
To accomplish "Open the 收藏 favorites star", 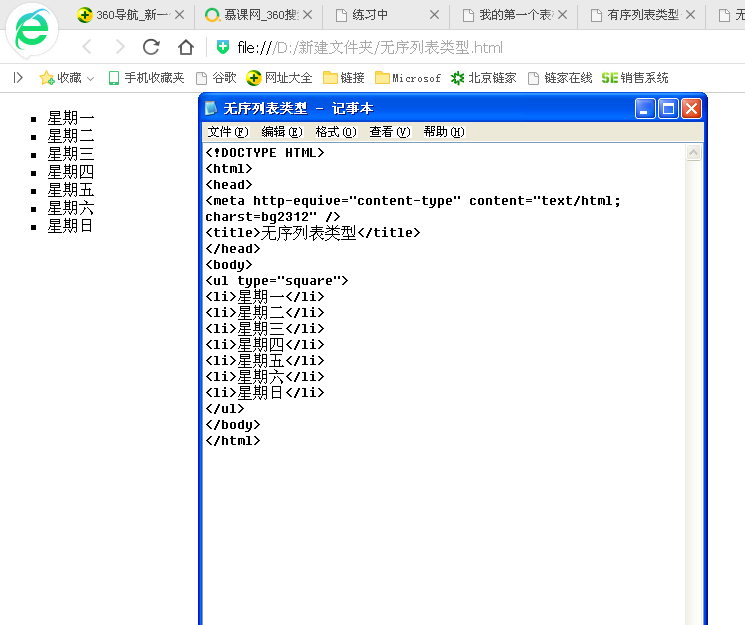I will 47,77.
